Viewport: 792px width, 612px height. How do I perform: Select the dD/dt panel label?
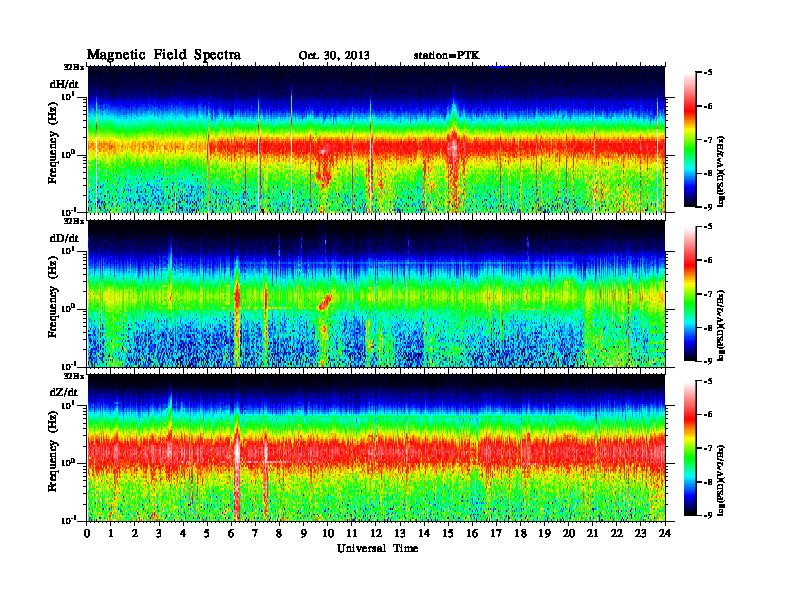(64, 238)
